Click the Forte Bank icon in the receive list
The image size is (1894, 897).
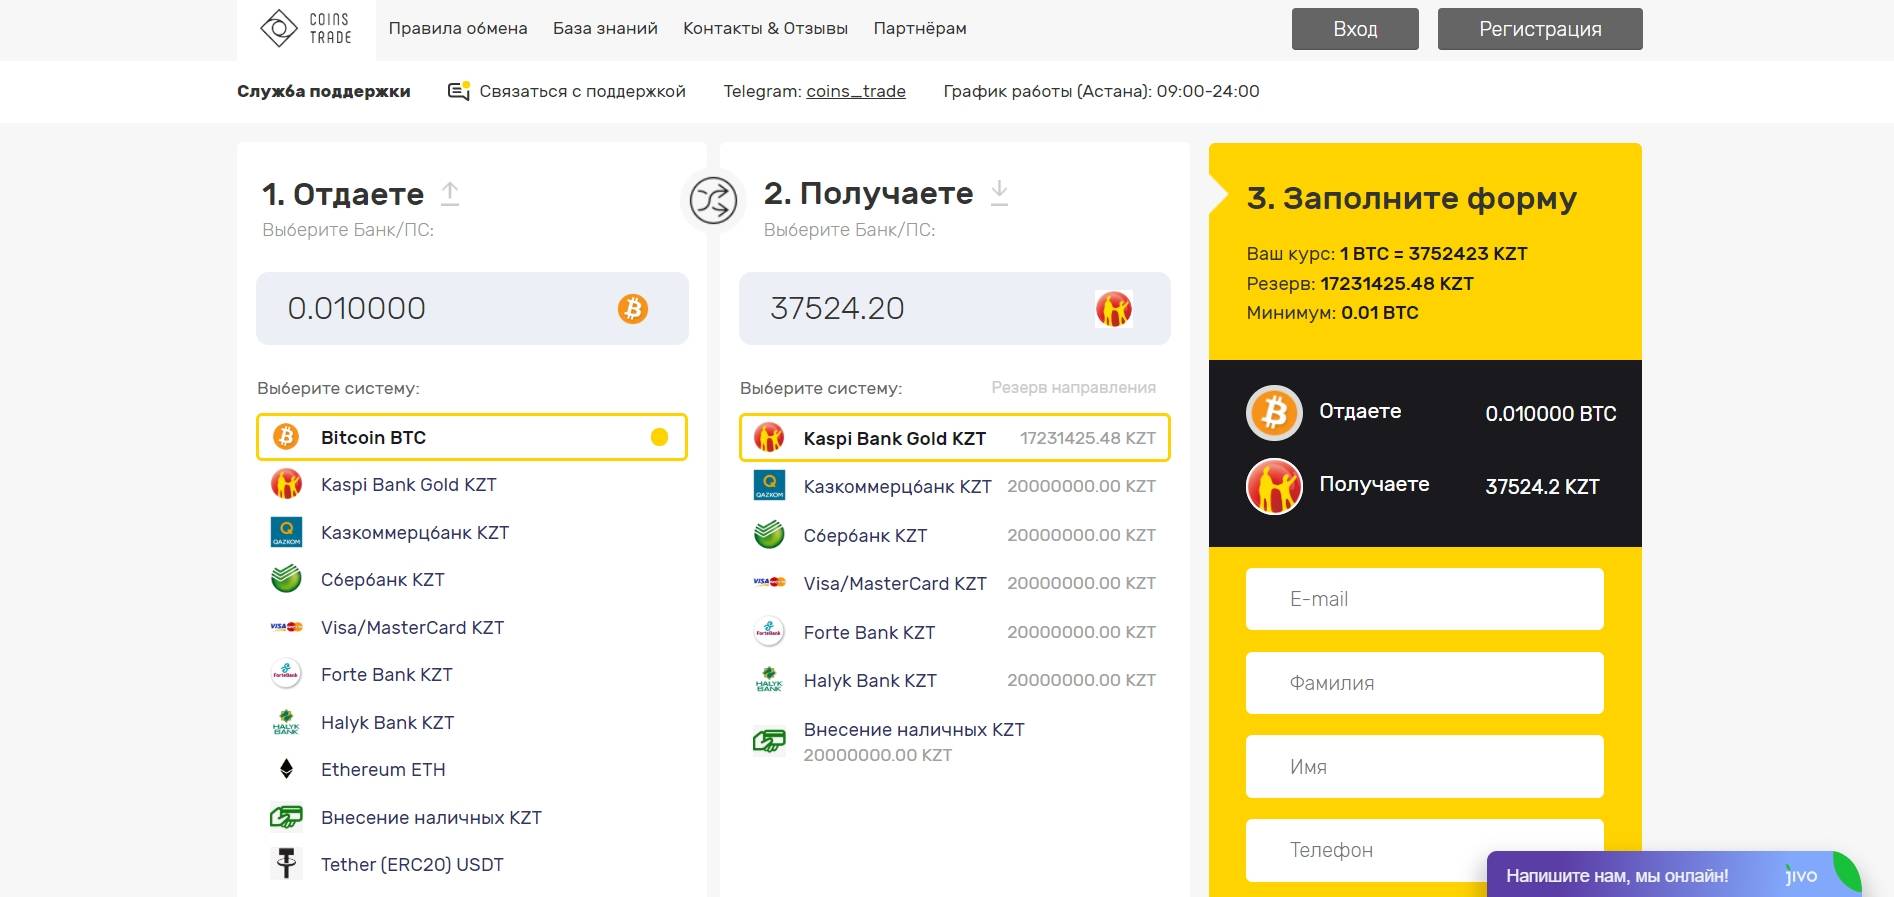pos(769,631)
